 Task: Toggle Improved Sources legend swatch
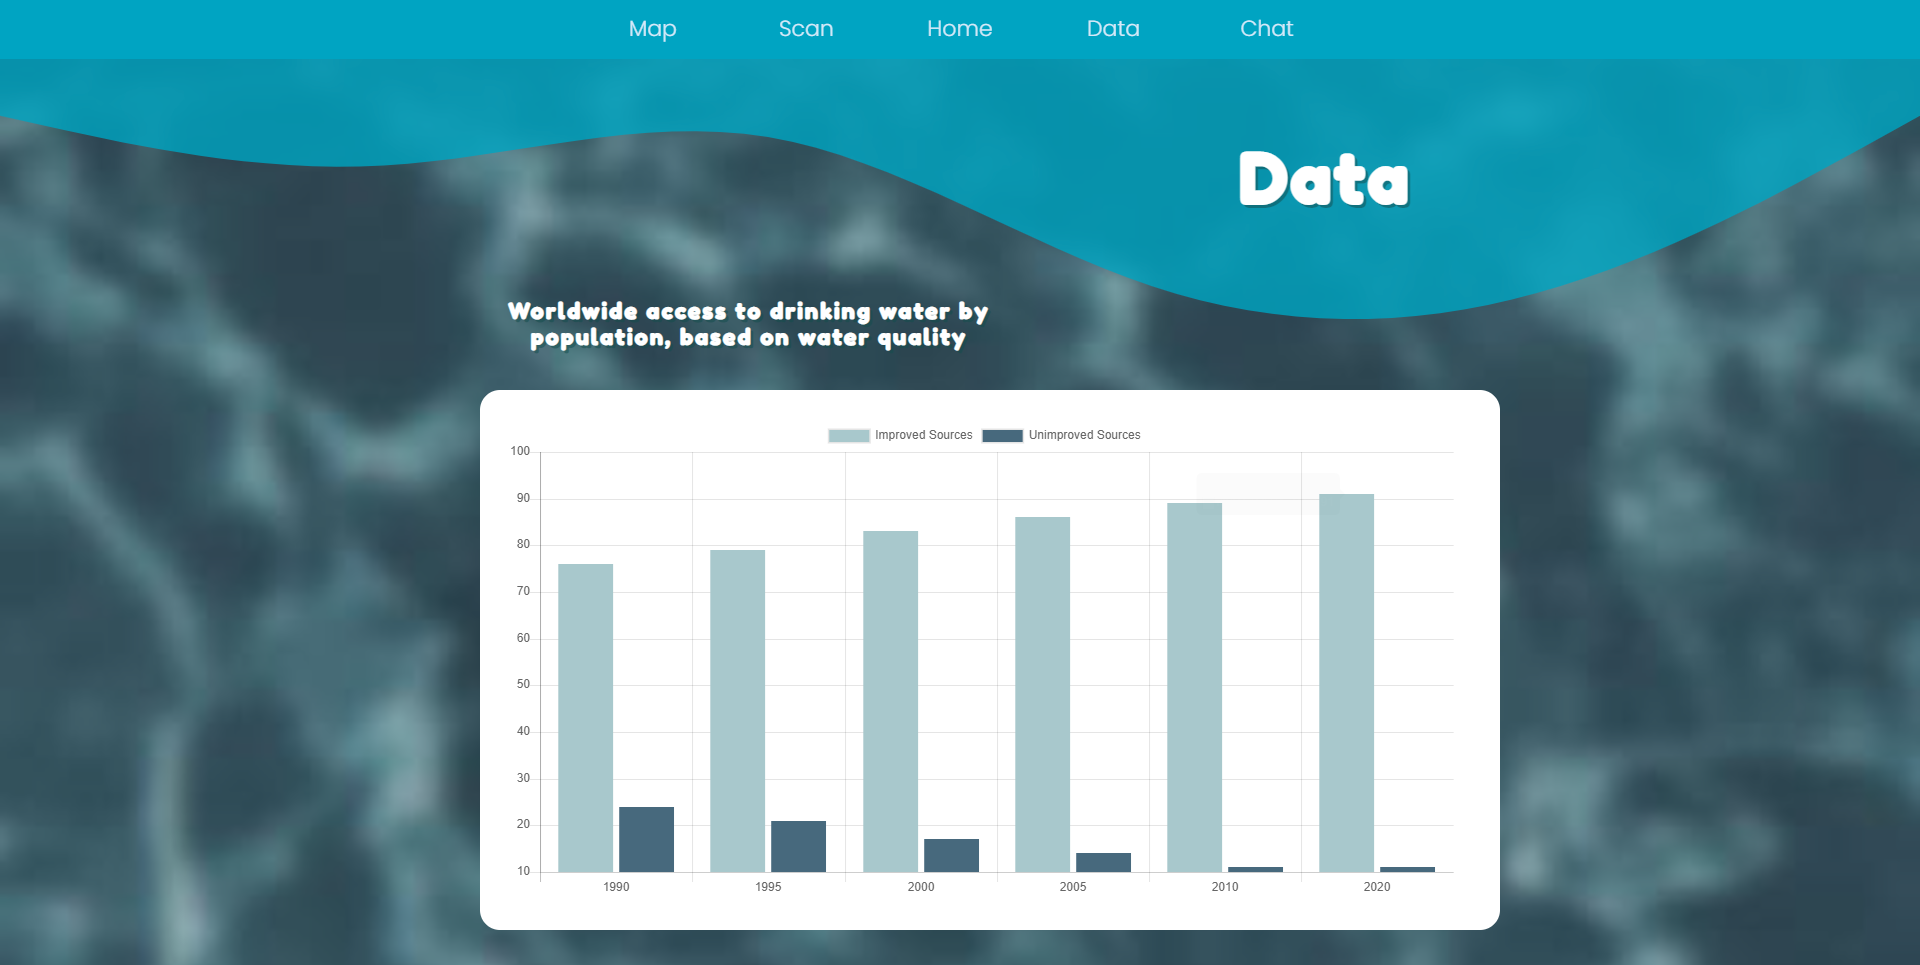(849, 435)
